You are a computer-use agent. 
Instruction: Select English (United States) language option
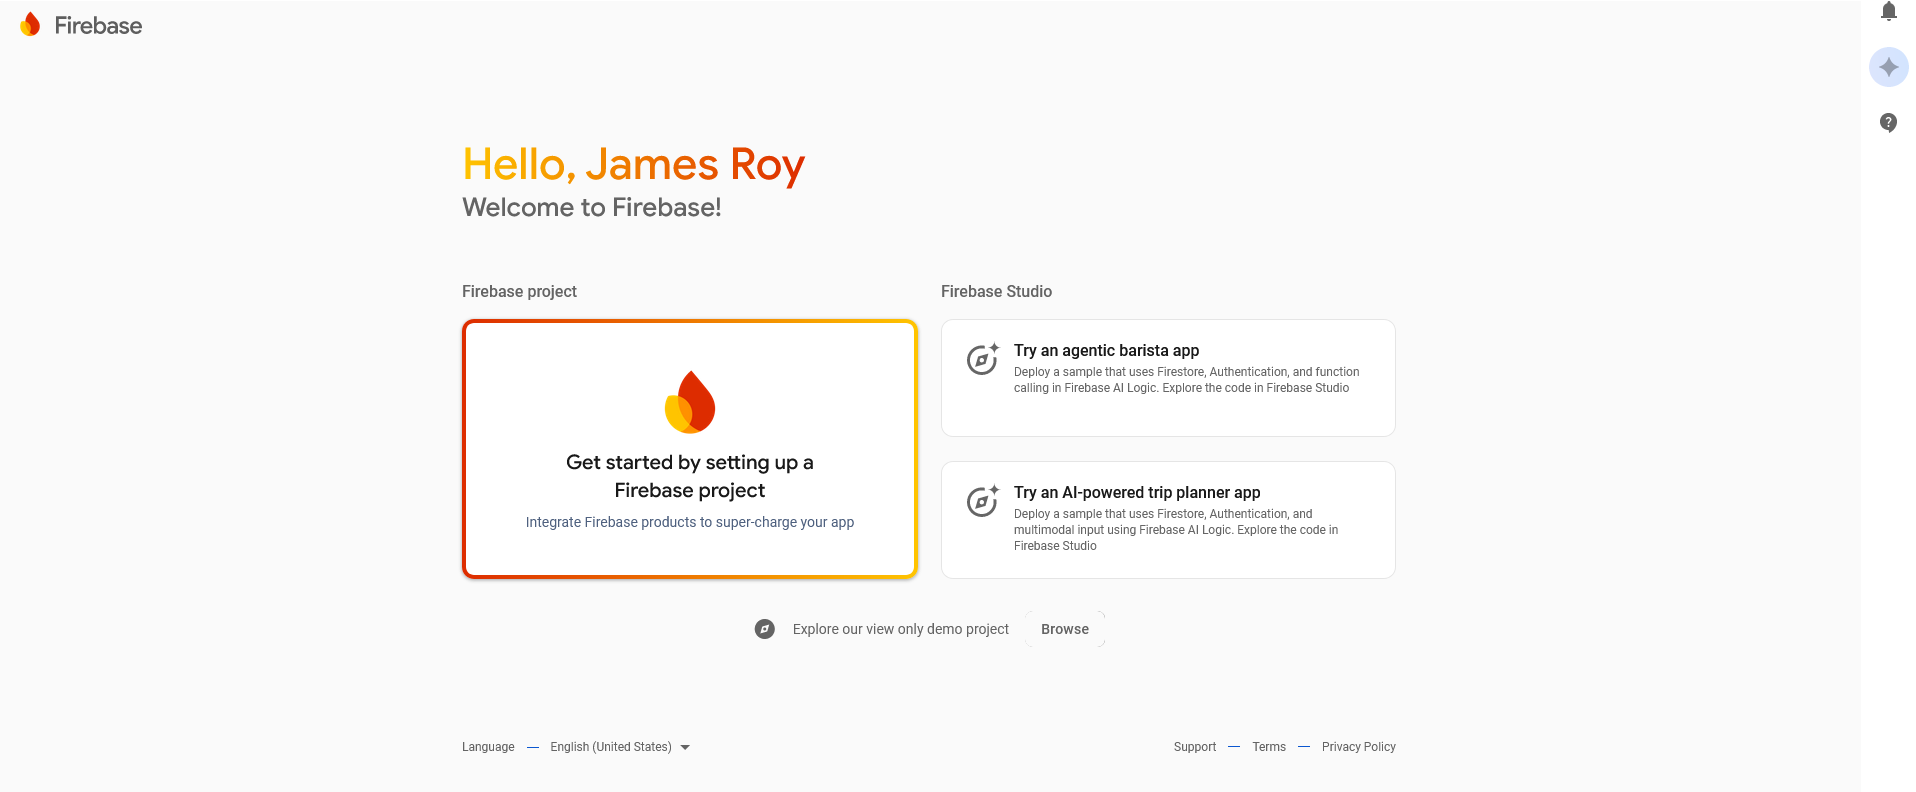[610, 747]
